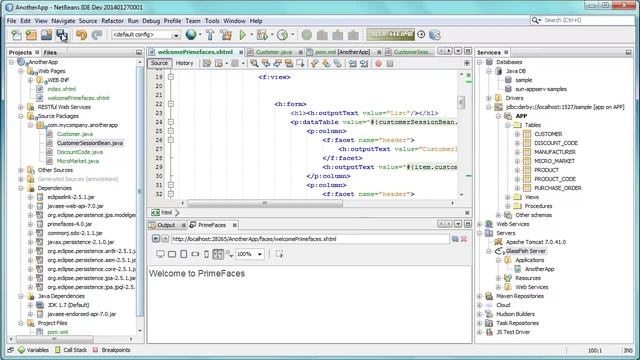640x360 pixels.
Task: Click the Clean and Build icon
Action: pos(226,35)
